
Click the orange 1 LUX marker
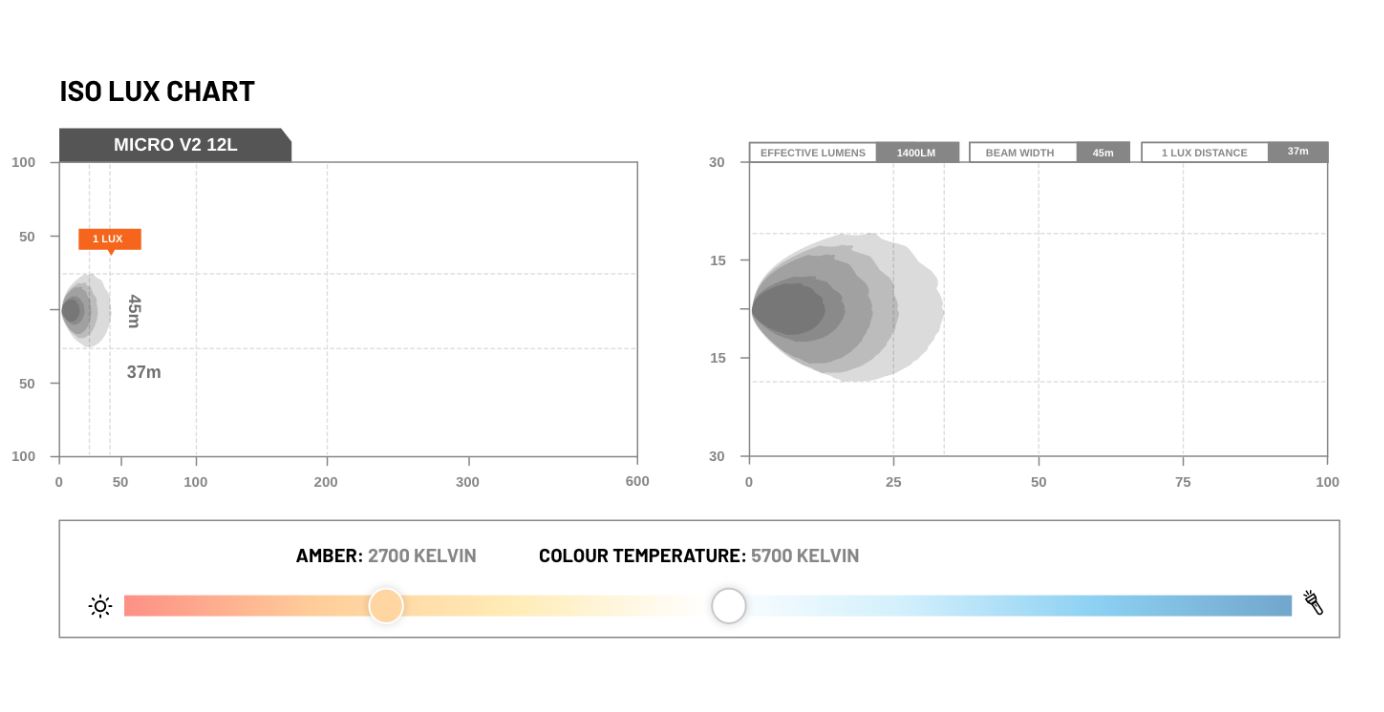[109, 240]
